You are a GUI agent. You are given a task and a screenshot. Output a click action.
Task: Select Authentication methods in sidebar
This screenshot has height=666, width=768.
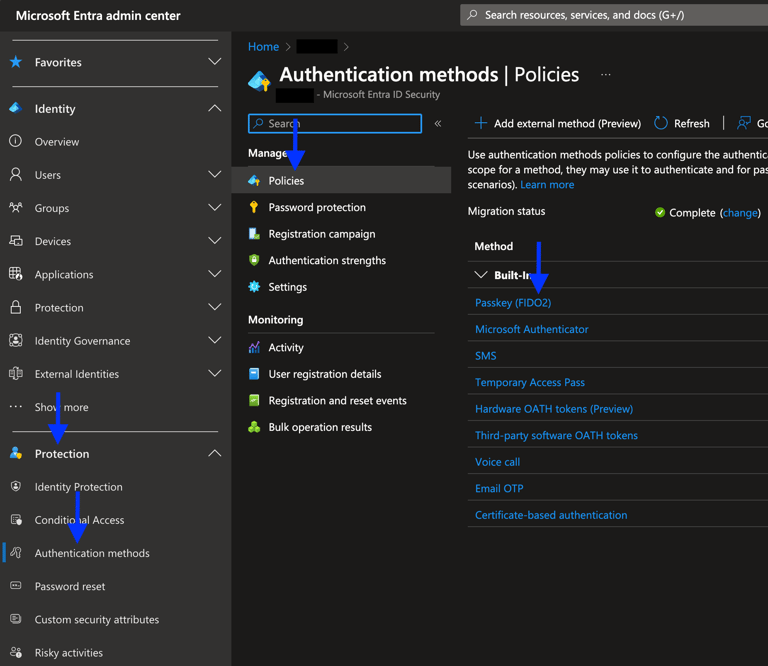92,553
